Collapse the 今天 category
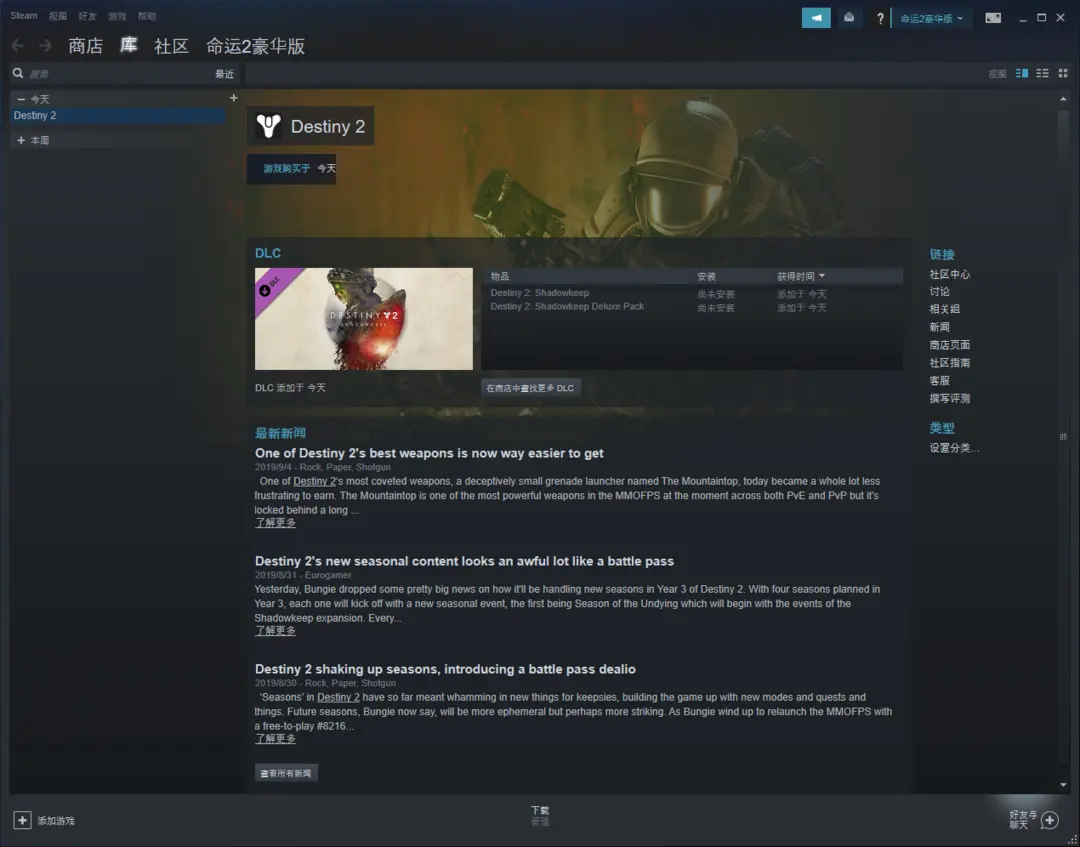Image resolution: width=1080 pixels, height=847 pixels. tap(21, 99)
